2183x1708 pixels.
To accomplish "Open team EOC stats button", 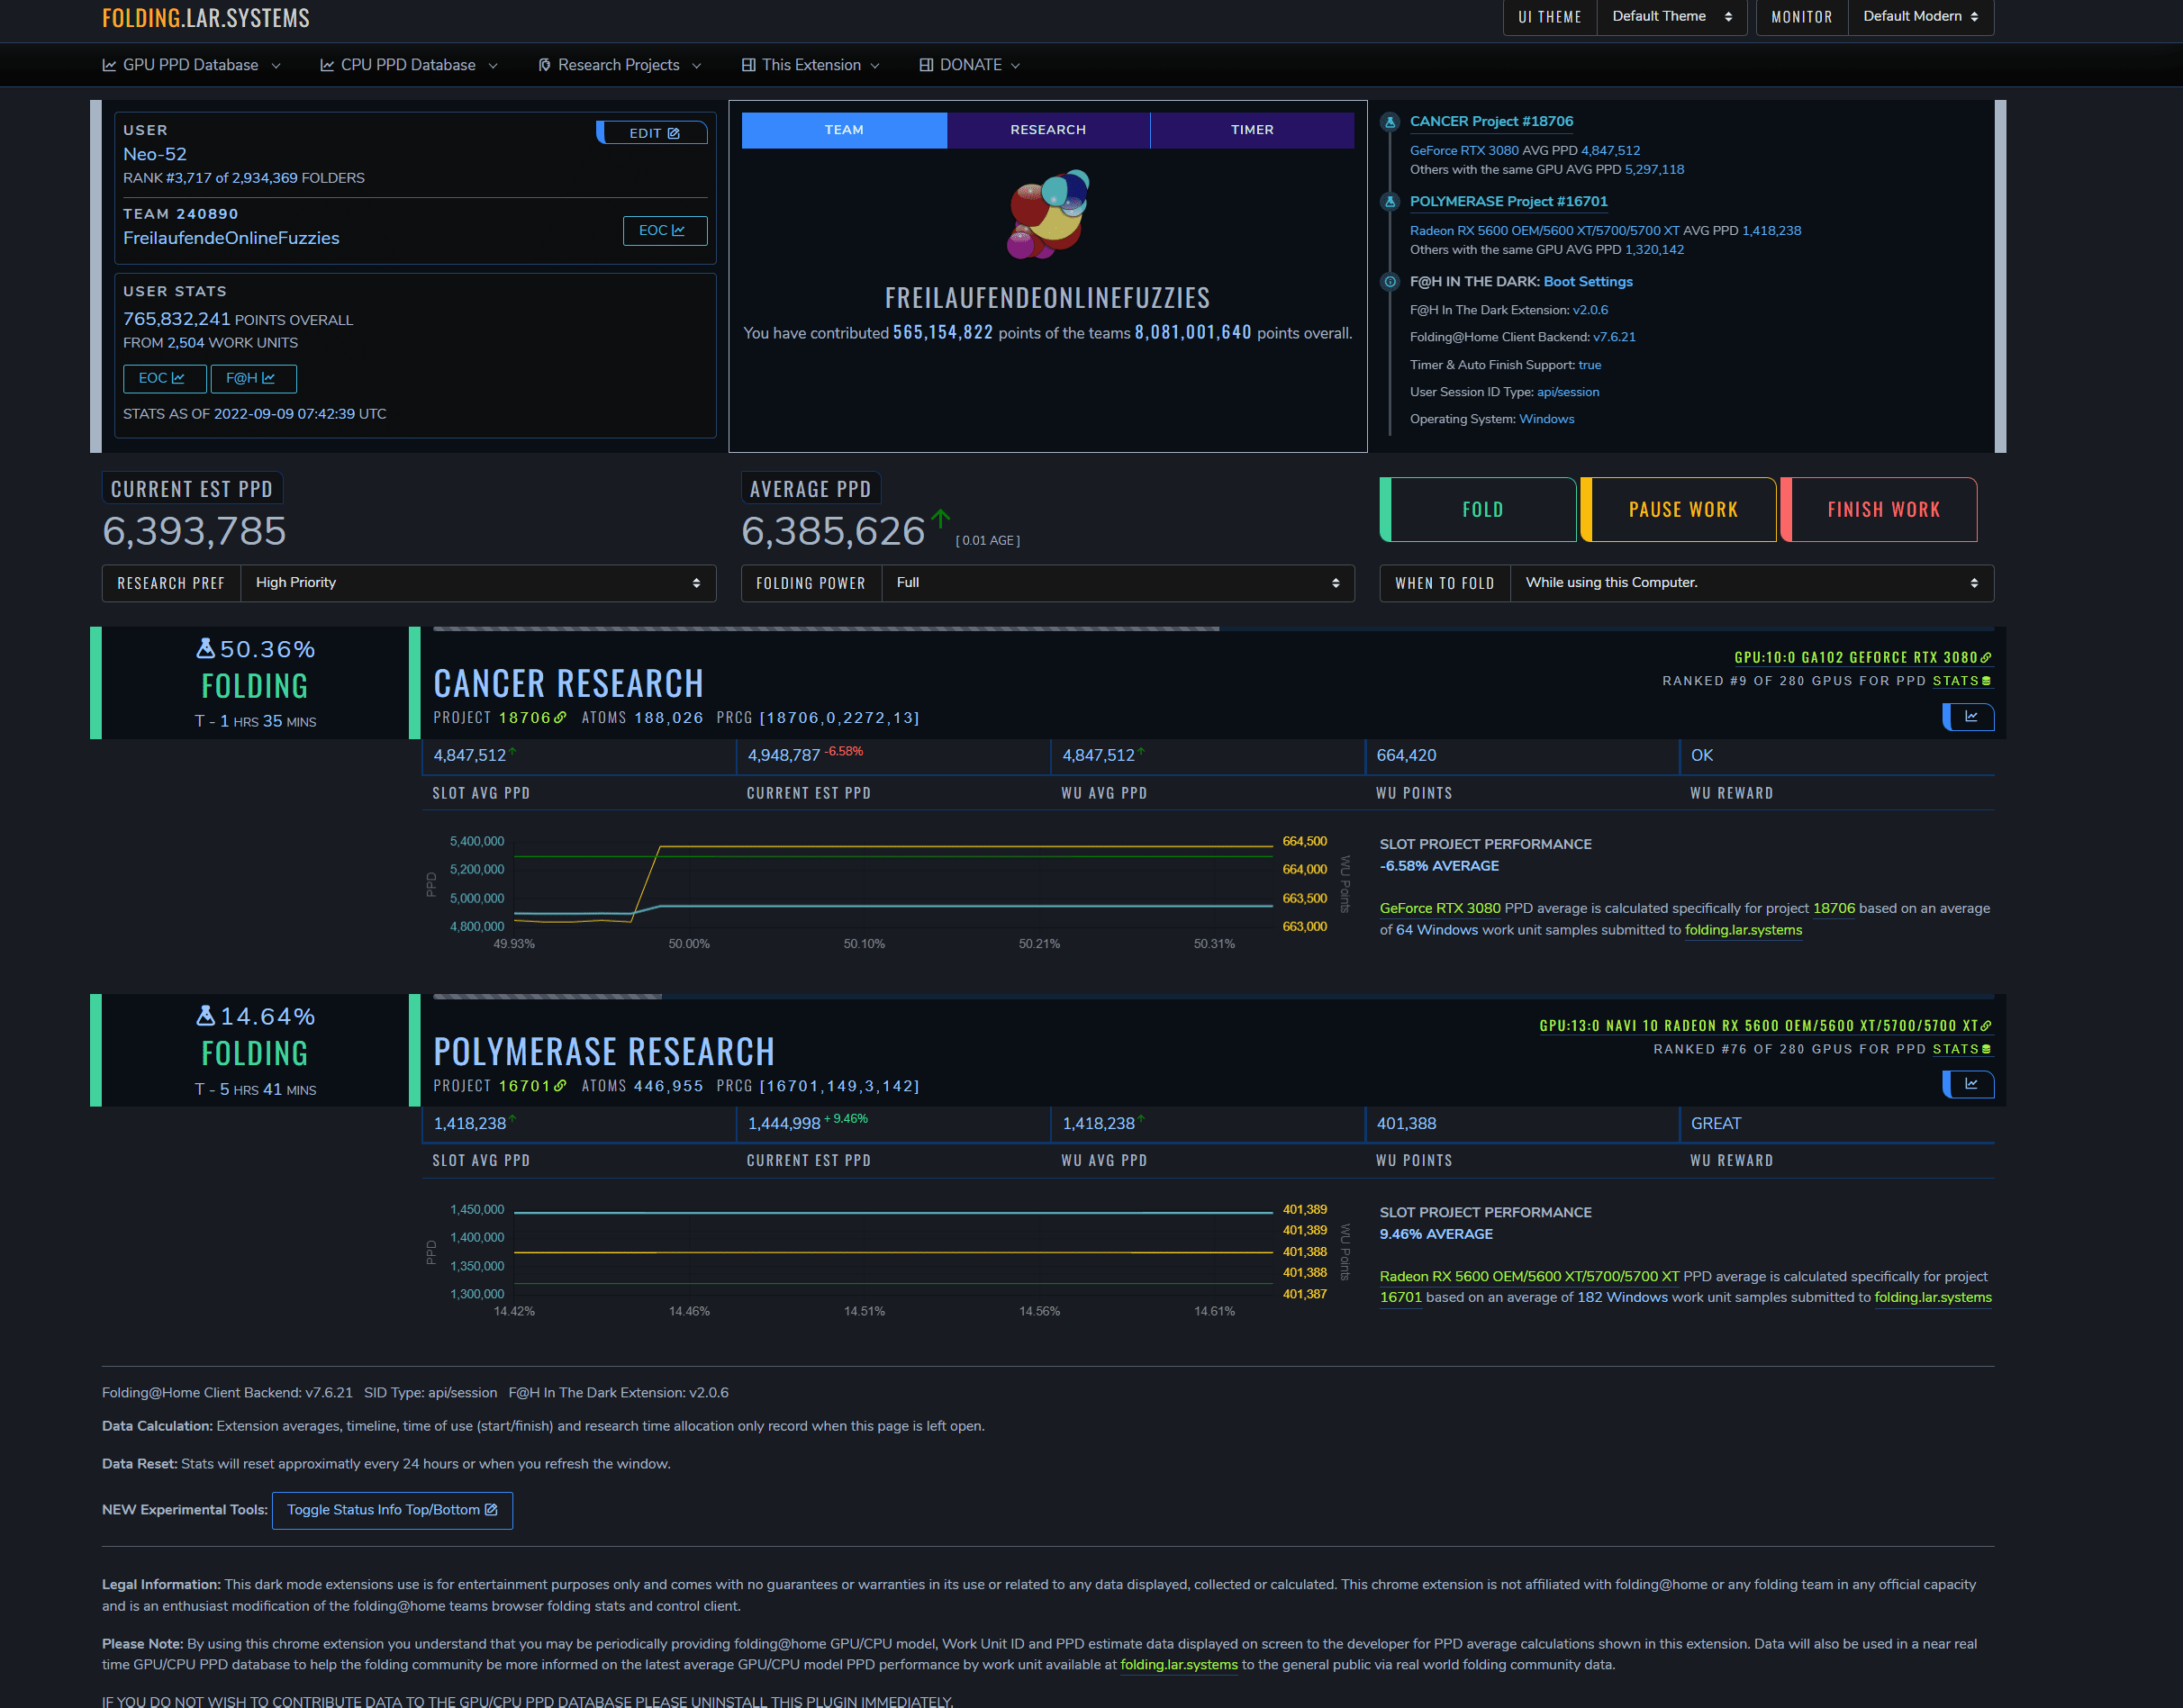I will pos(664,230).
